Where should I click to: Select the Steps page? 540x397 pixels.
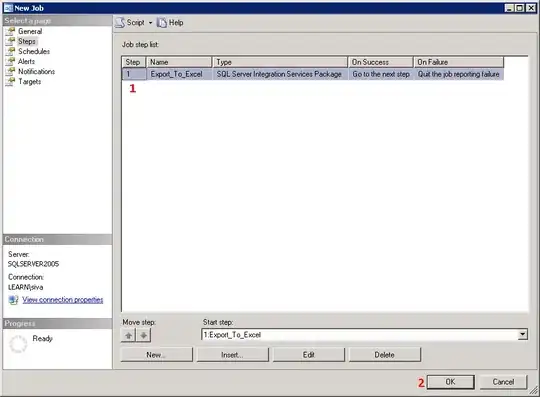tap(27, 41)
